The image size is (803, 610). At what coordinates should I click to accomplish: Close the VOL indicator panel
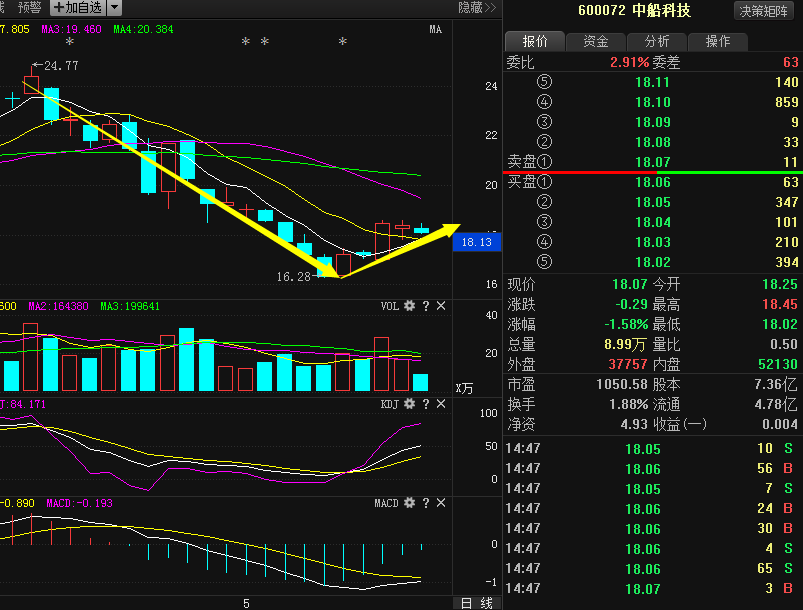[x=441, y=306]
